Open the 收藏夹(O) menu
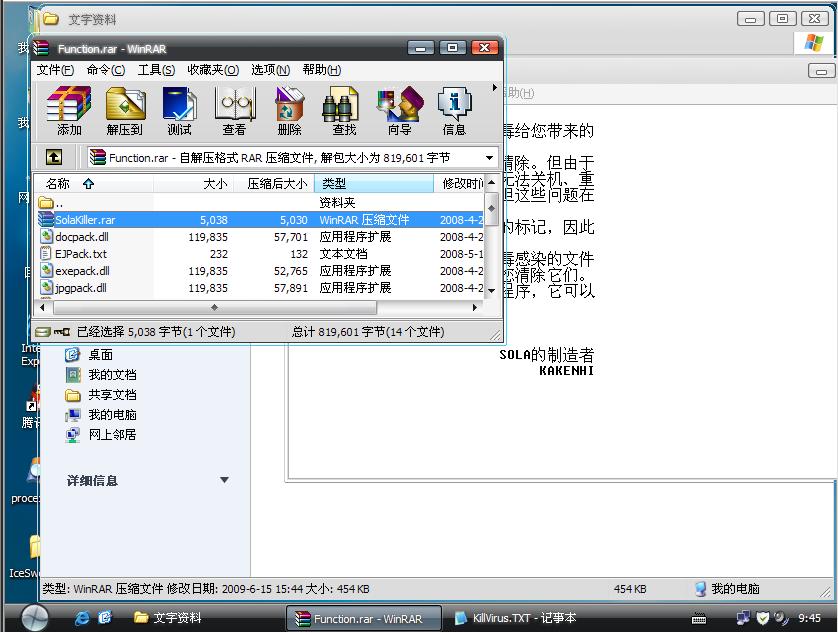The image size is (838, 632). tap(213, 70)
